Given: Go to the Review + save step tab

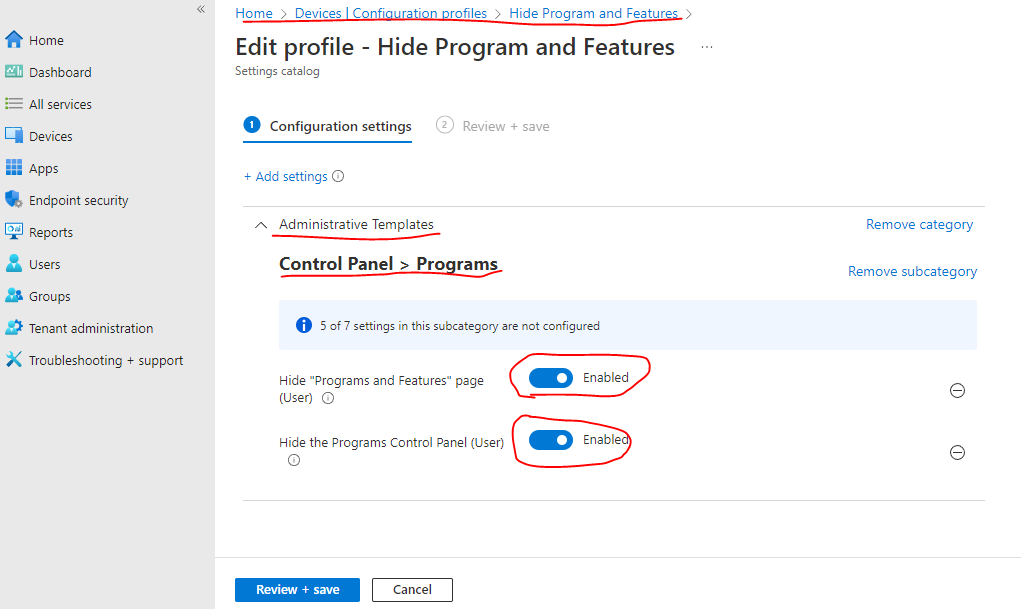Looking at the screenshot, I should point(493,126).
